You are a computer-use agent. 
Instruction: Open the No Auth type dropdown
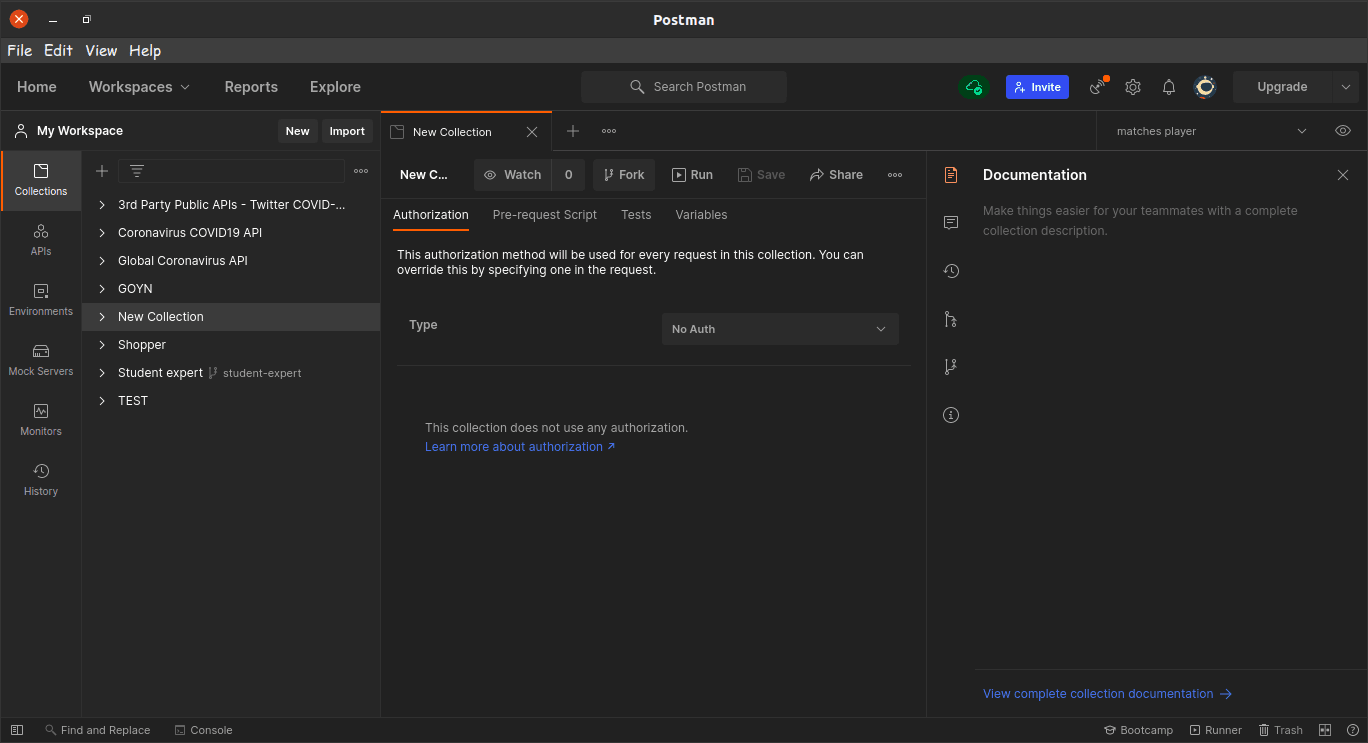(780, 329)
